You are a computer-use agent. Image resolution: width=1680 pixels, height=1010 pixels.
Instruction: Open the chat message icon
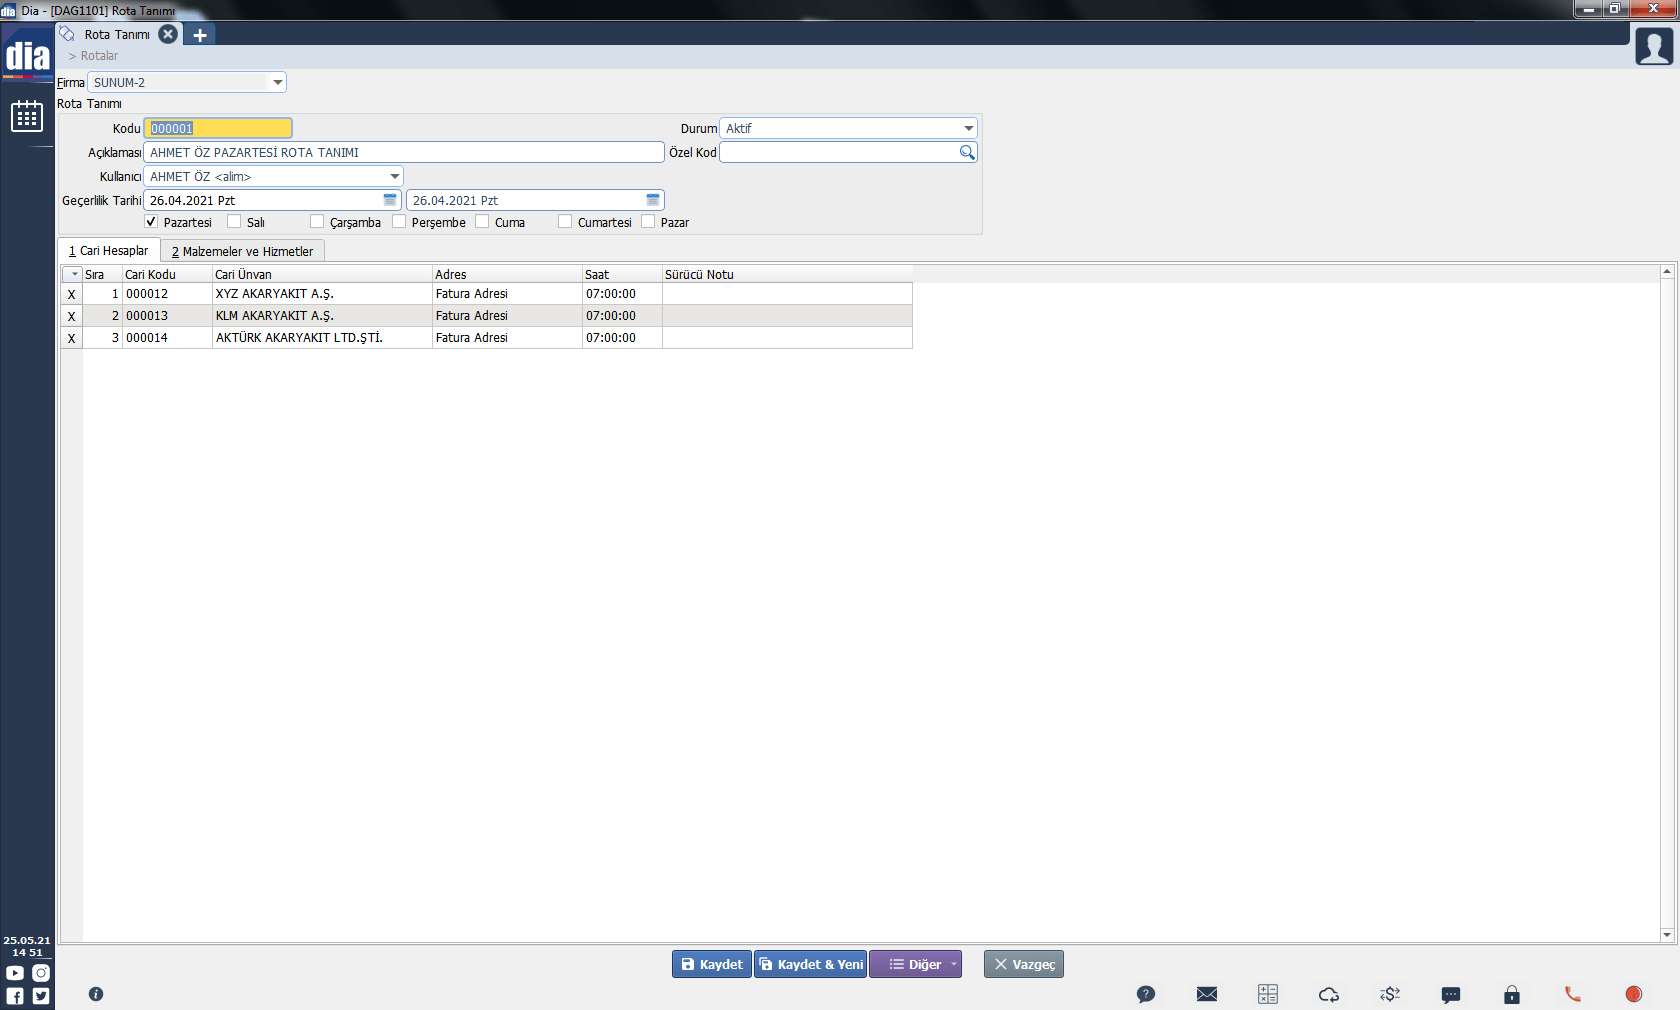(x=1451, y=994)
